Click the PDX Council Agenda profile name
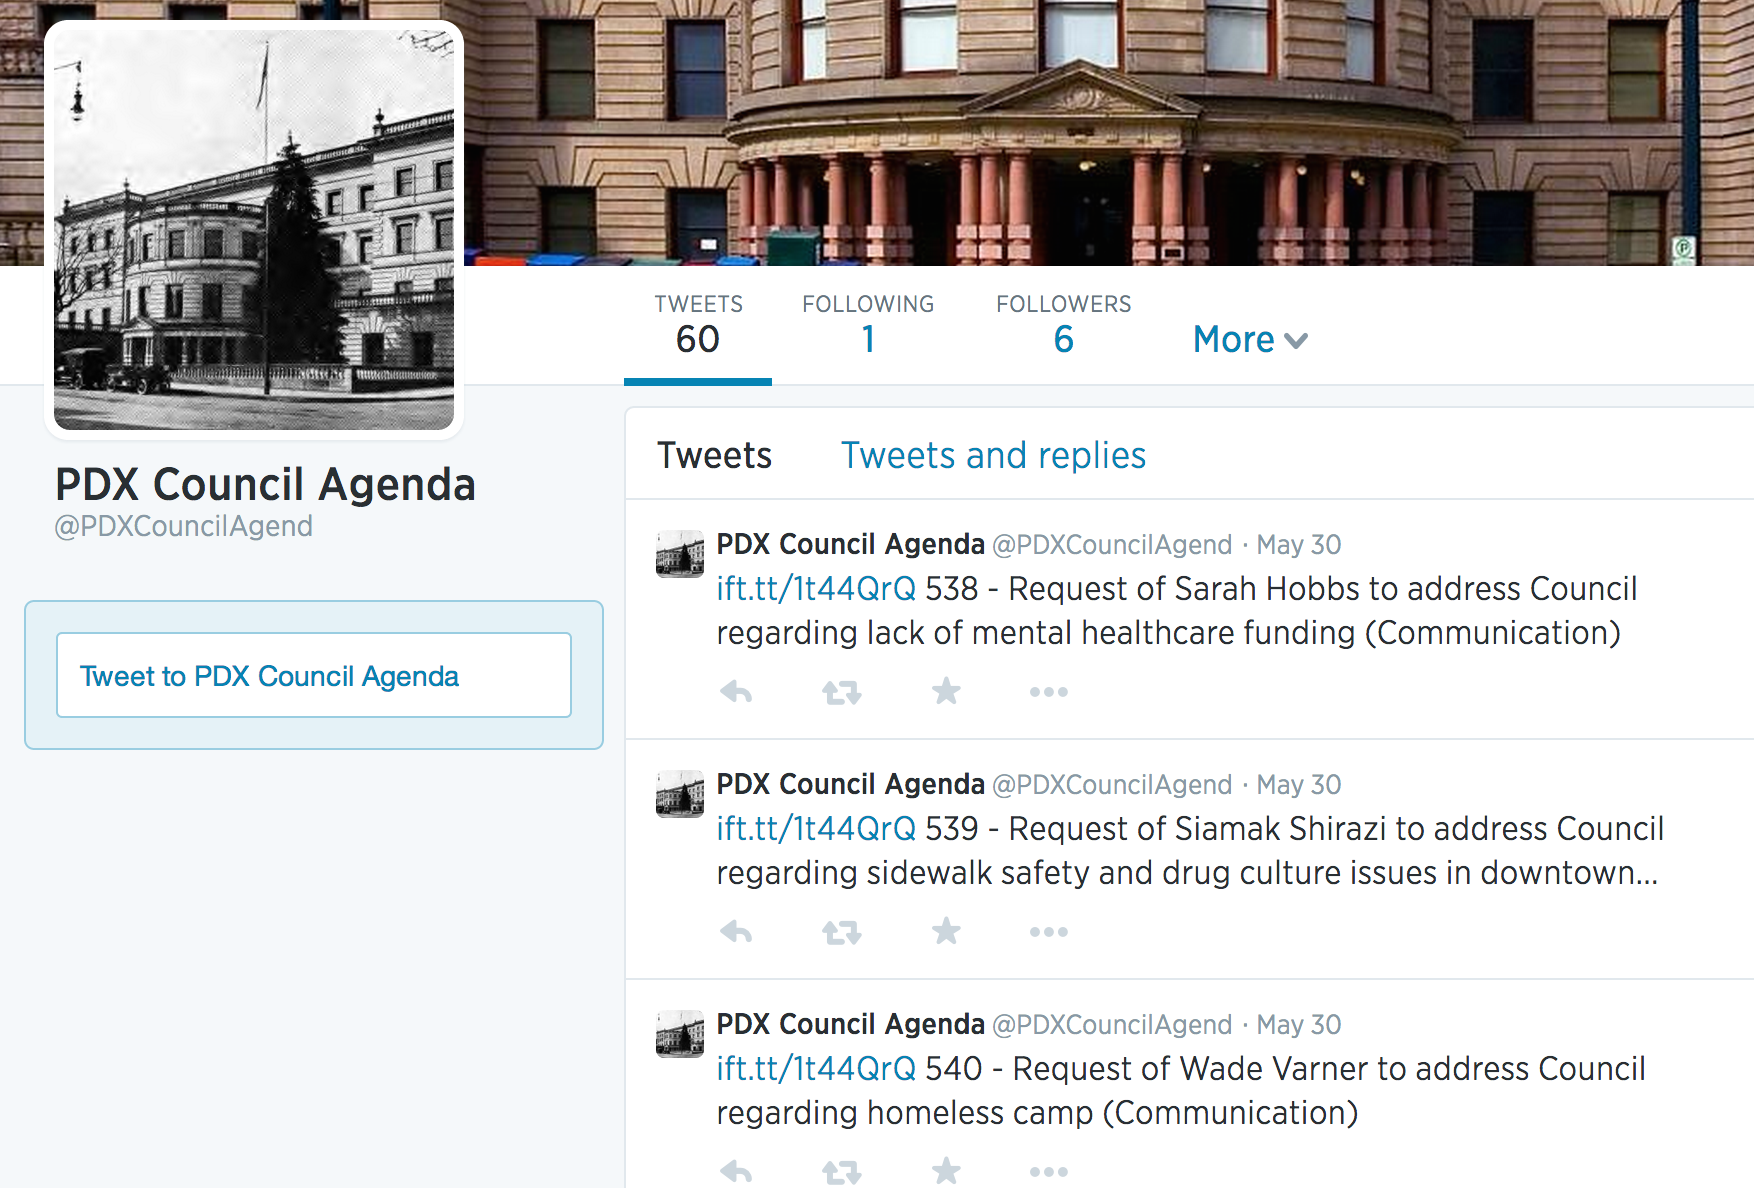The height and width of the screenshot is (1188, 1754). 265,485
